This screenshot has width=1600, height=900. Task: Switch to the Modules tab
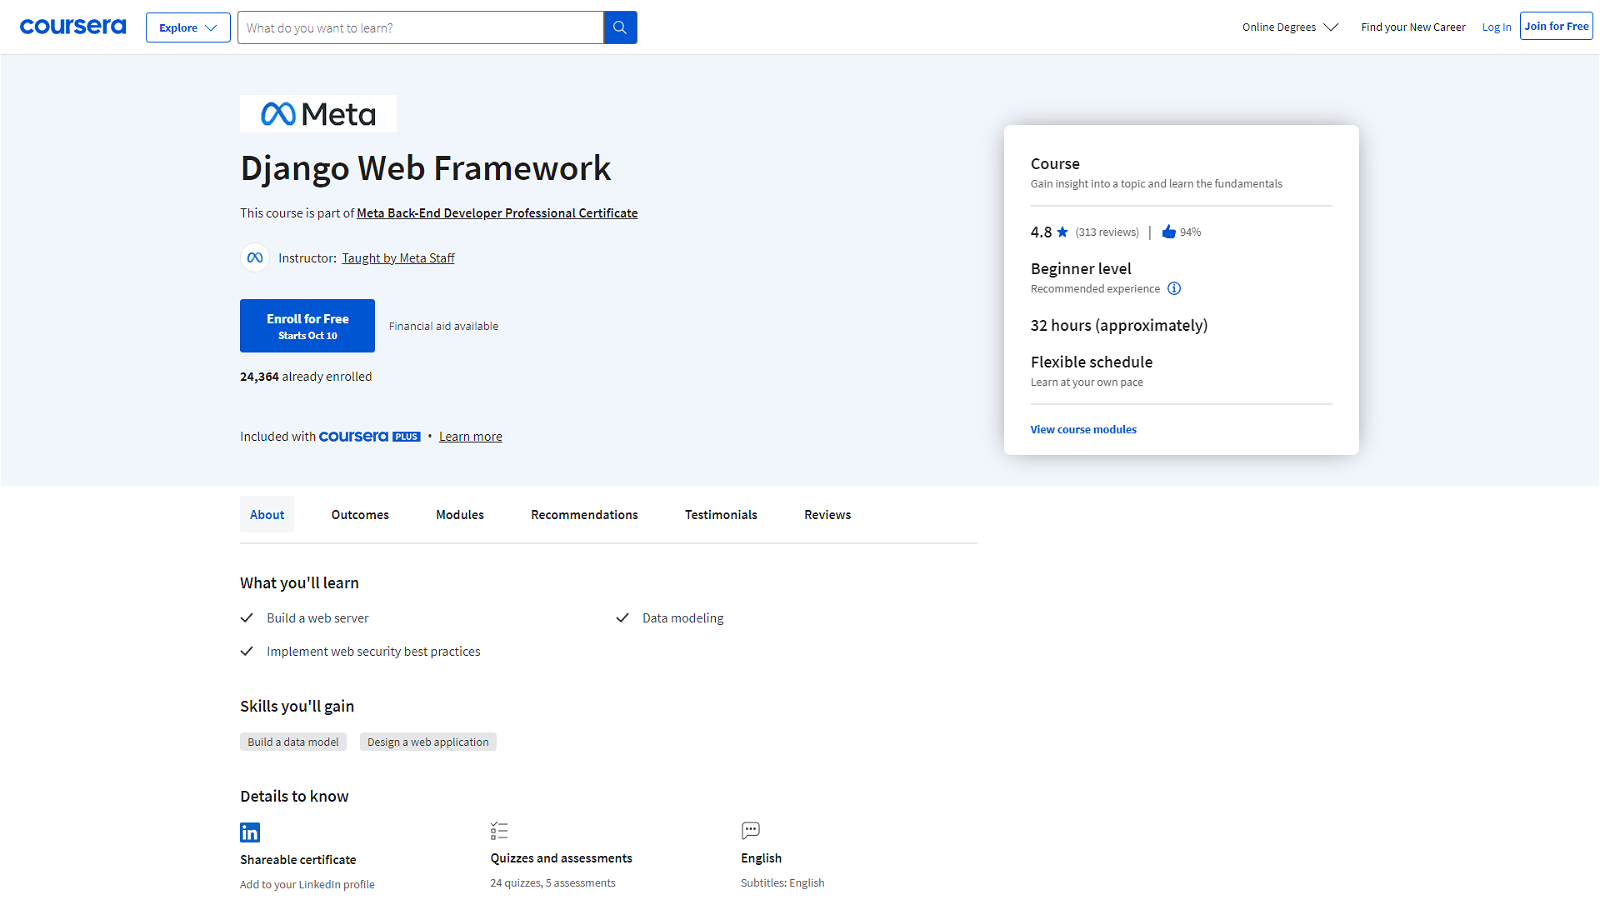[x=460, y=515]
